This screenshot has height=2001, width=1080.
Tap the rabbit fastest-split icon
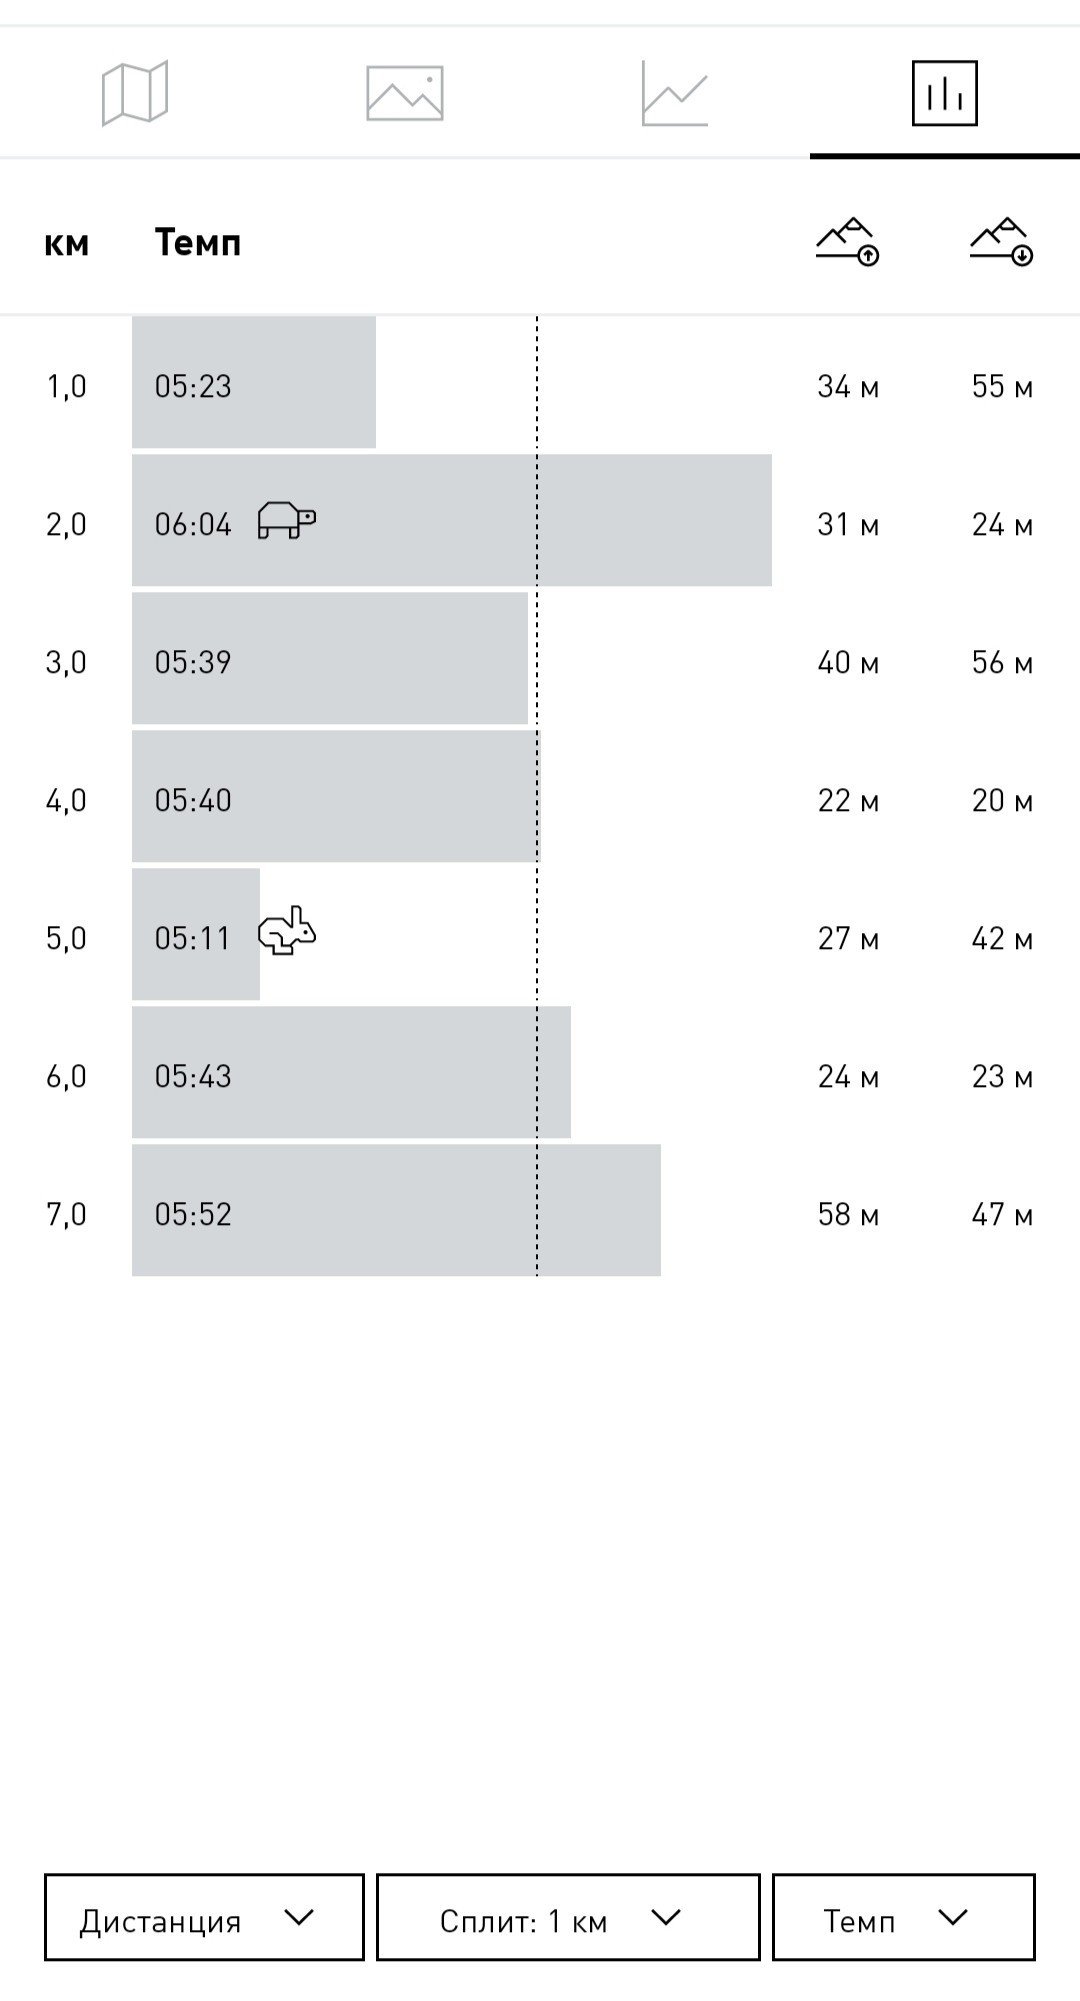[x=287, y=931]
